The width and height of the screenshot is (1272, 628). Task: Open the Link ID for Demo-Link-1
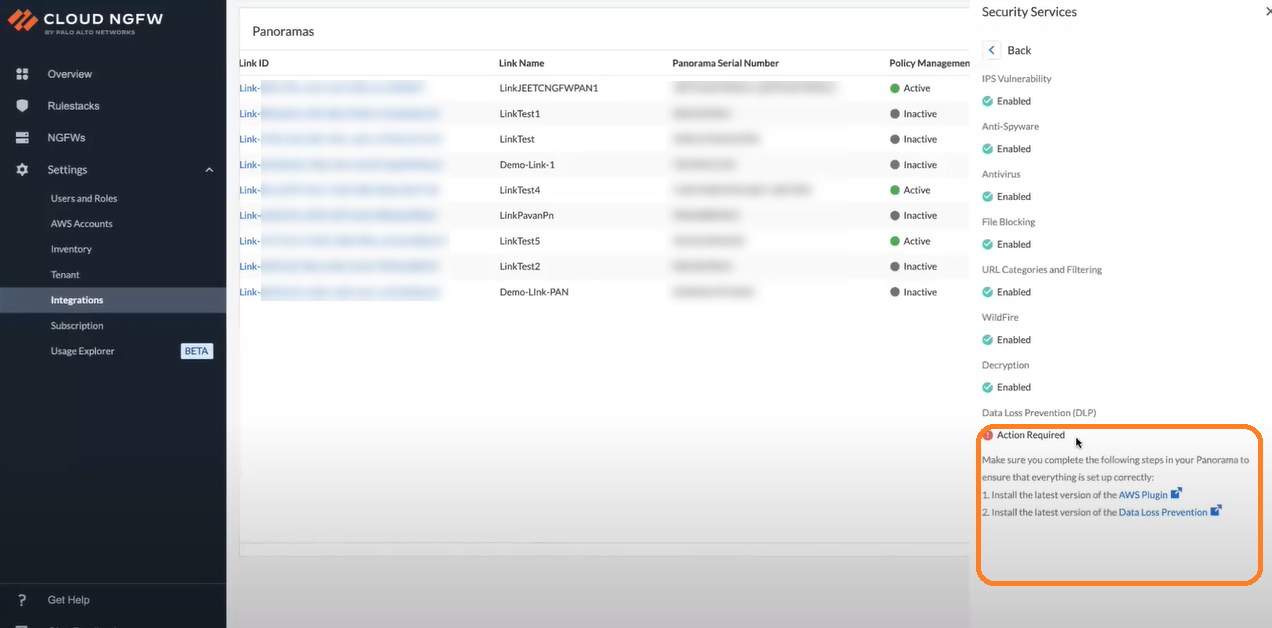click(x=341, y=165)
